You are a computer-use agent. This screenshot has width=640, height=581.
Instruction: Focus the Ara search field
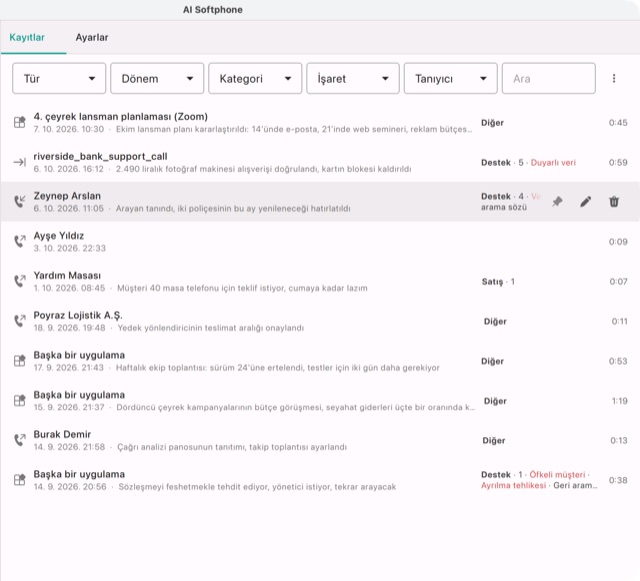click(x=549, y=78)
